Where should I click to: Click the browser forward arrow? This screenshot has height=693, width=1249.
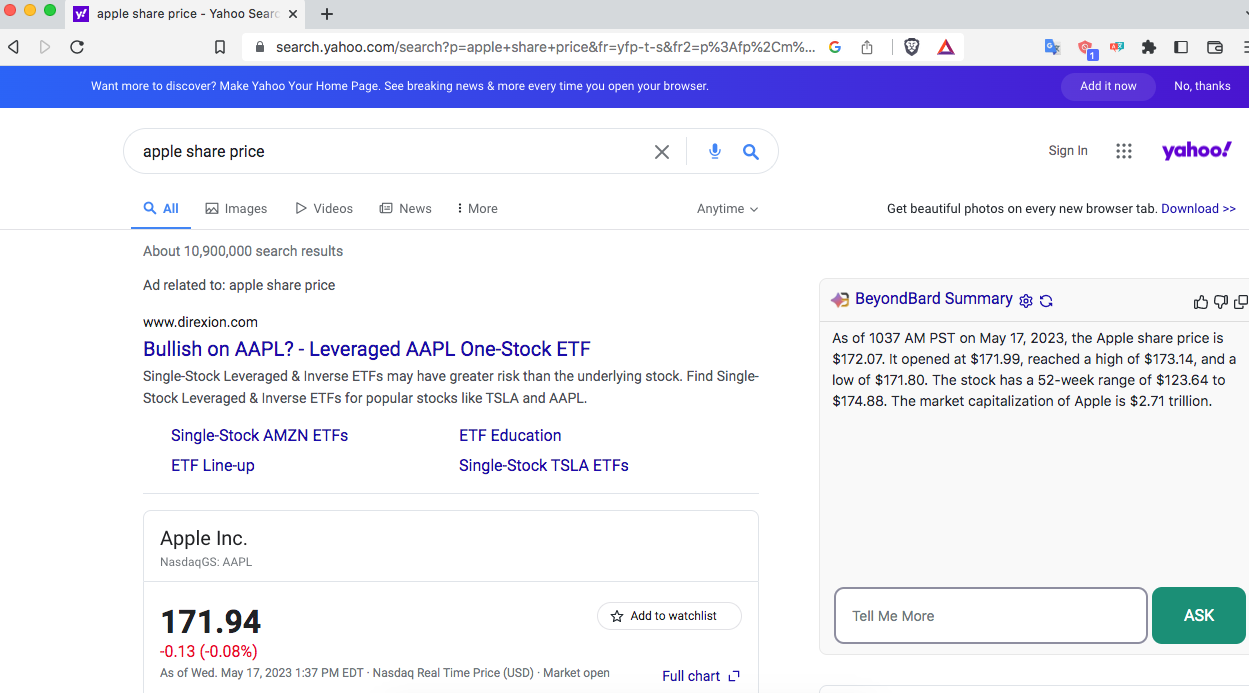click(x=45, y=47)
